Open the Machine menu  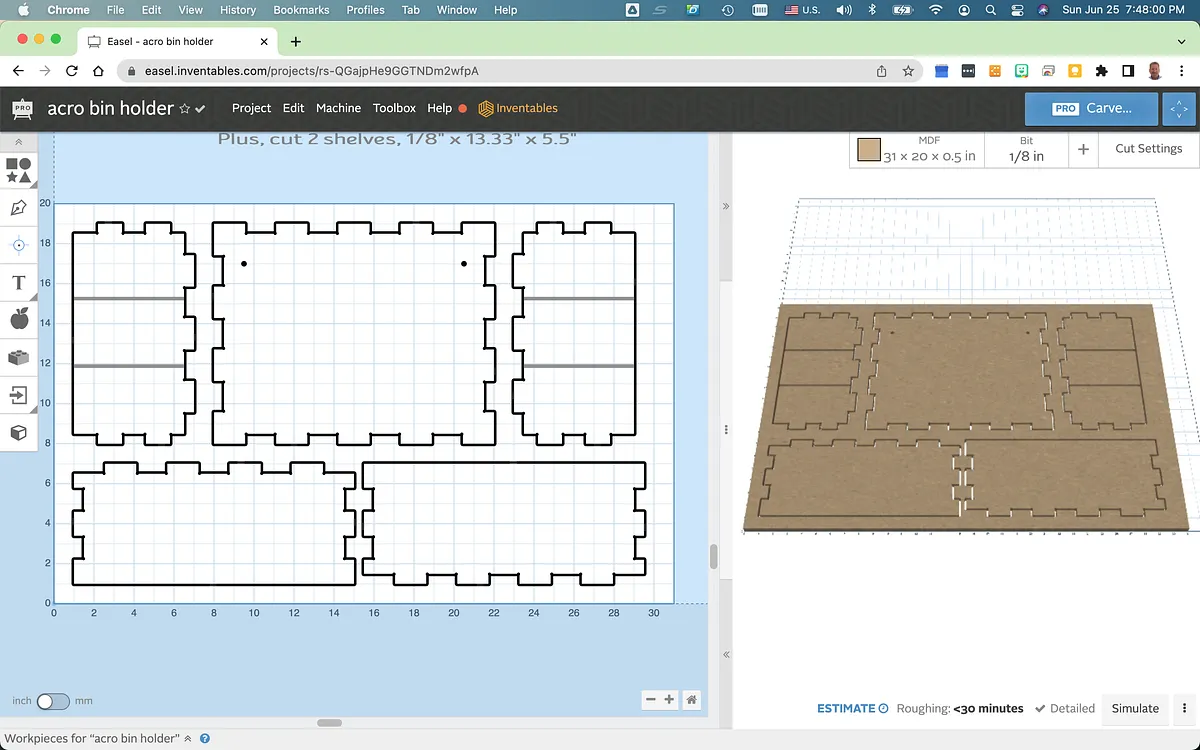click(338, 108)
